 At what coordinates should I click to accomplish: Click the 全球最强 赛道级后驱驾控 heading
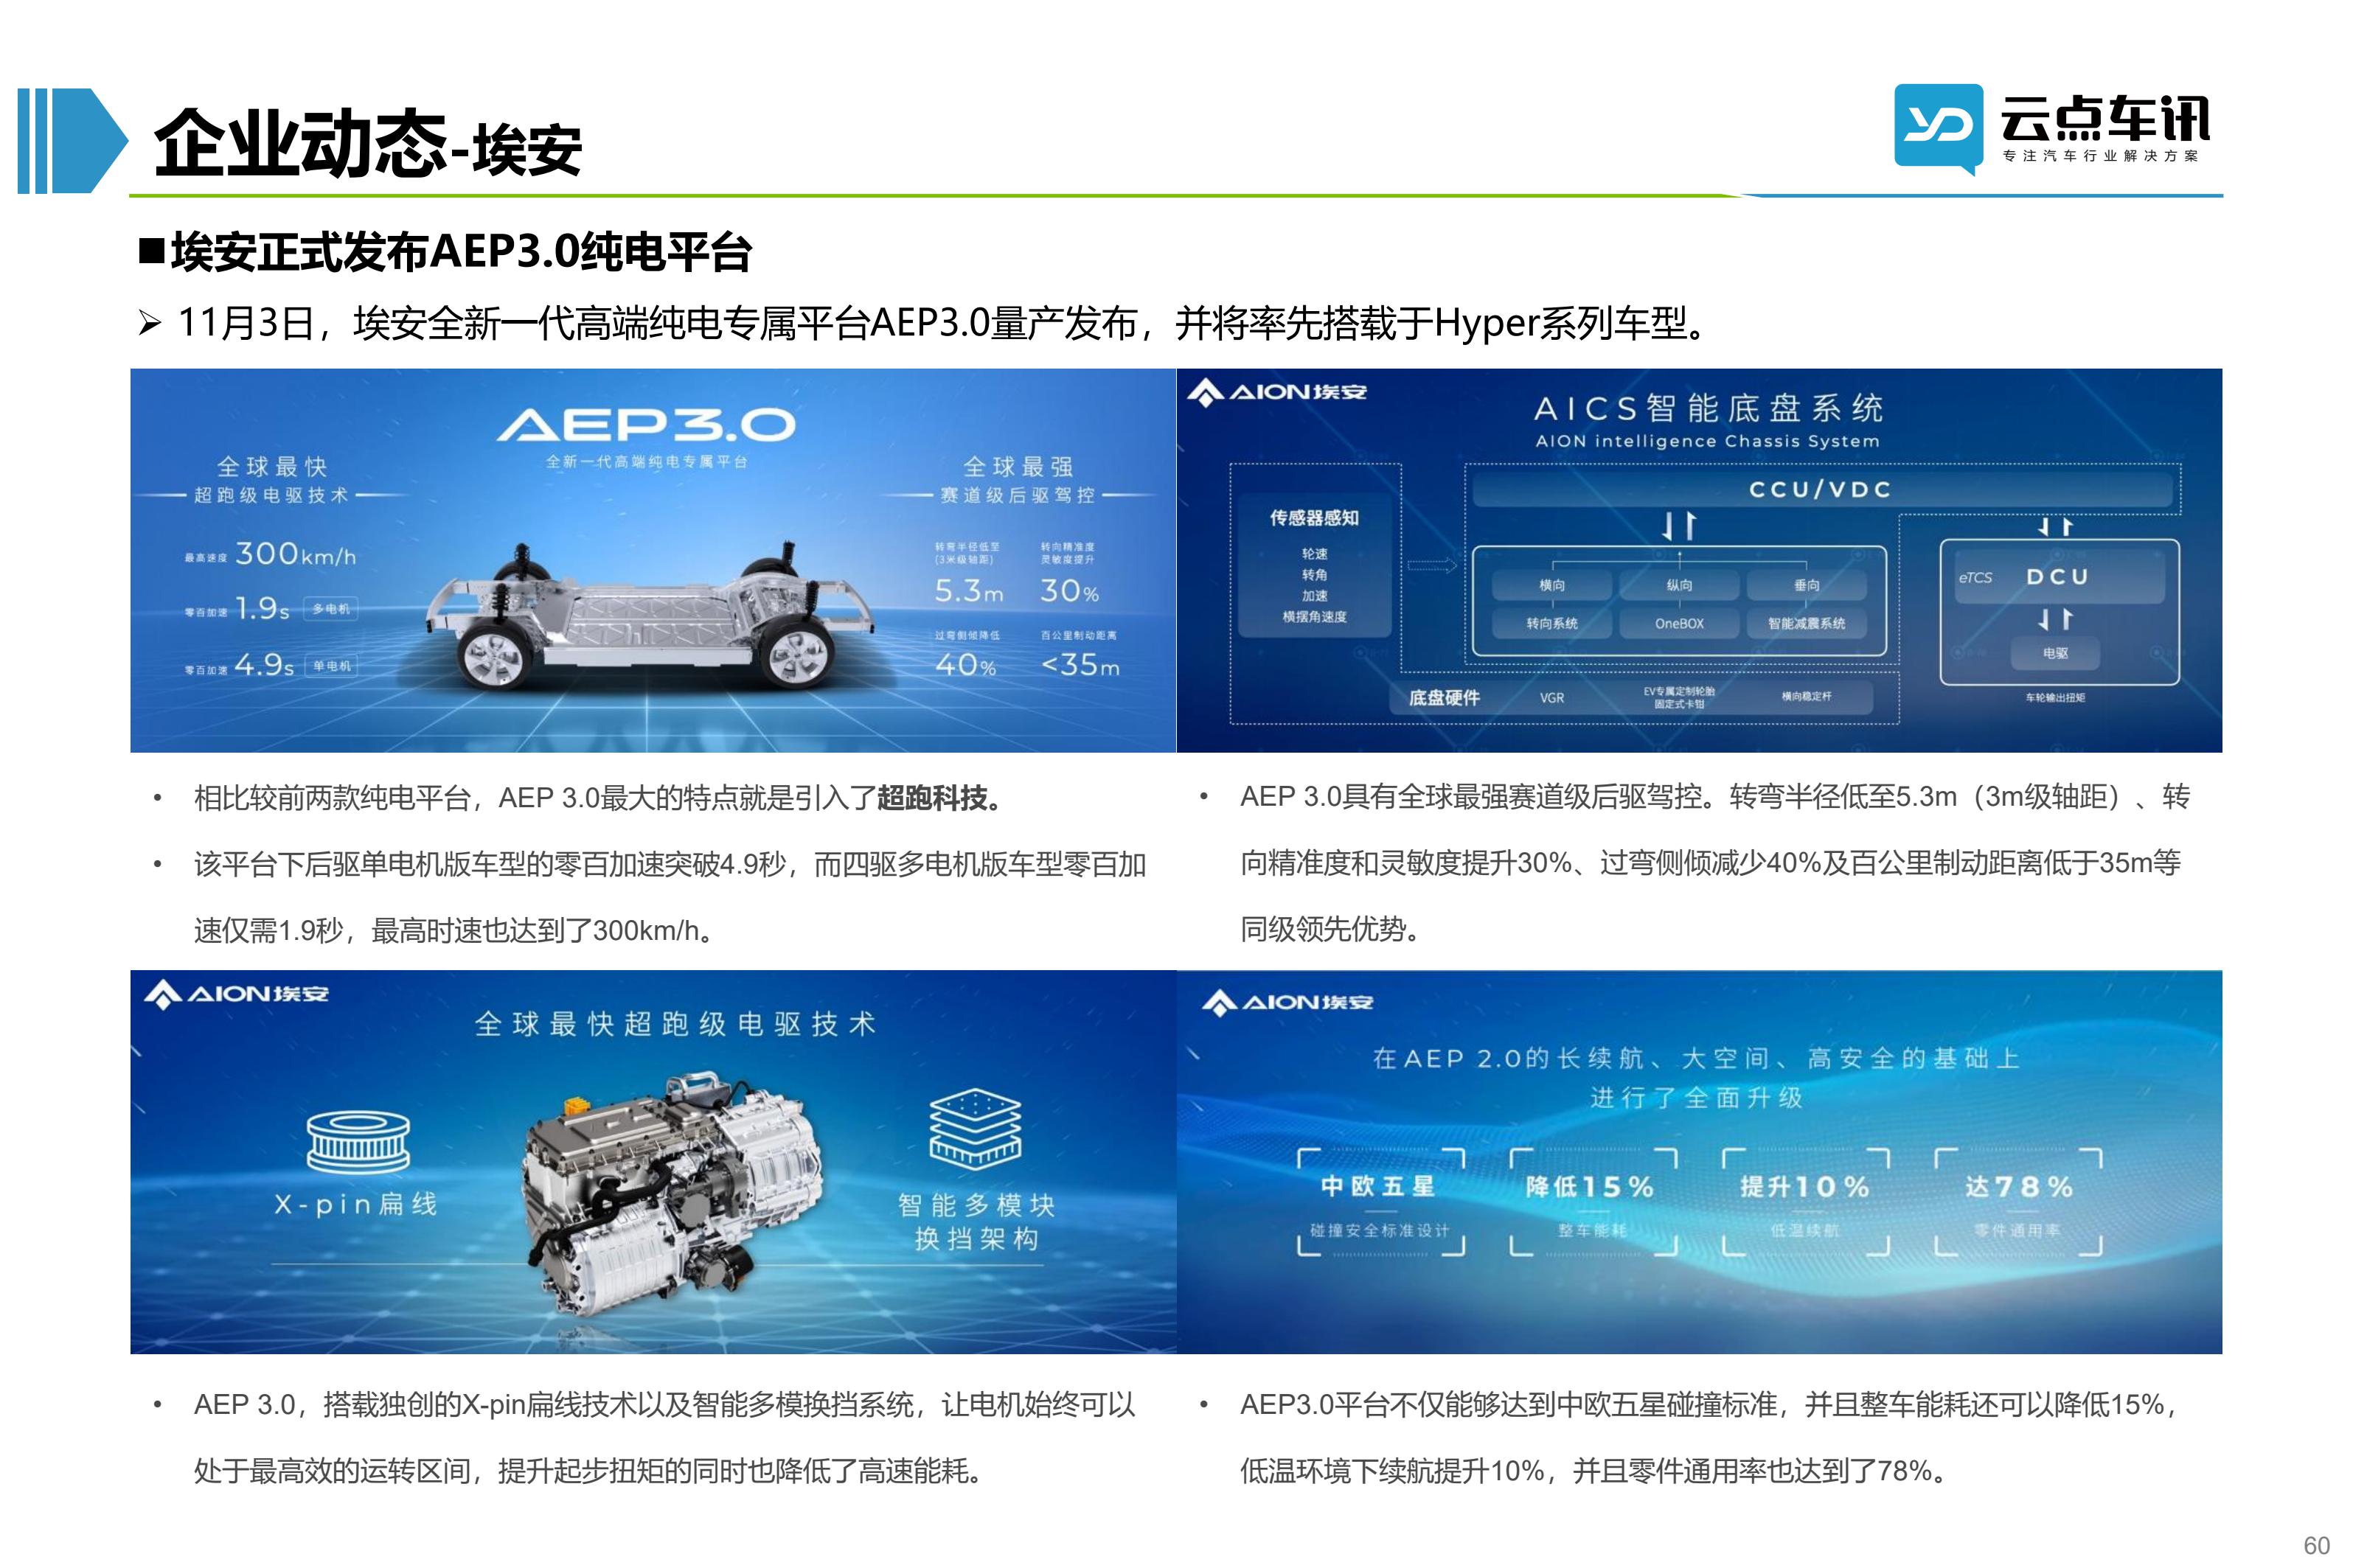point(1018,480)
